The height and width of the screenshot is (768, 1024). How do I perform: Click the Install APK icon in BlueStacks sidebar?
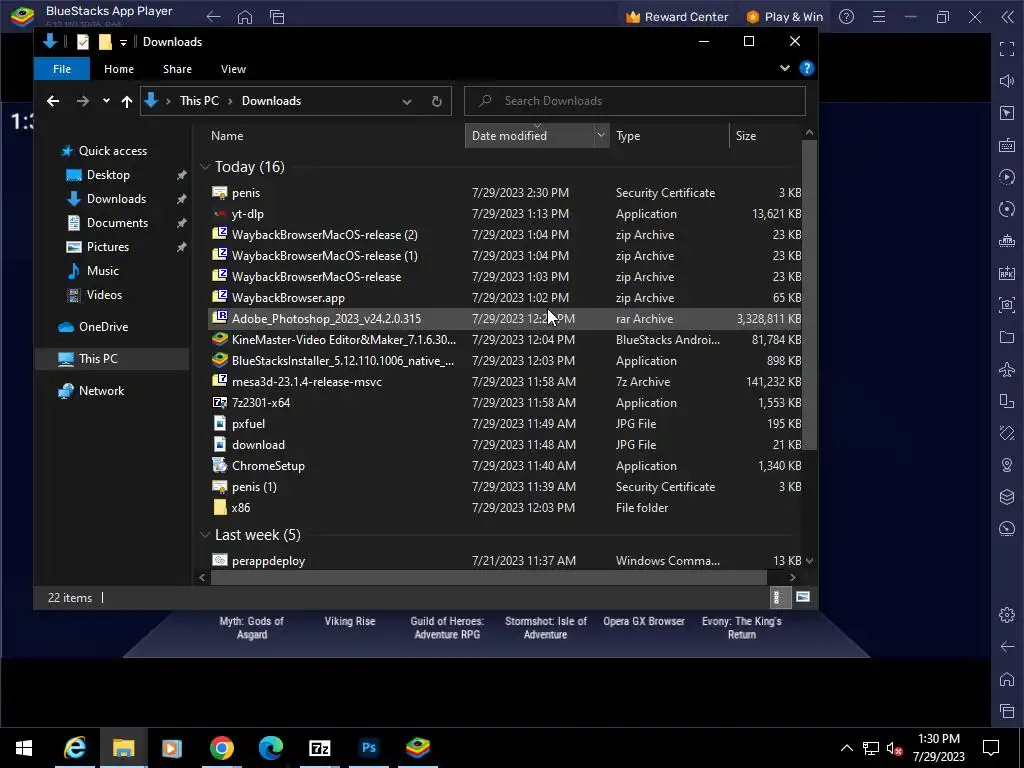(1007, 273)
